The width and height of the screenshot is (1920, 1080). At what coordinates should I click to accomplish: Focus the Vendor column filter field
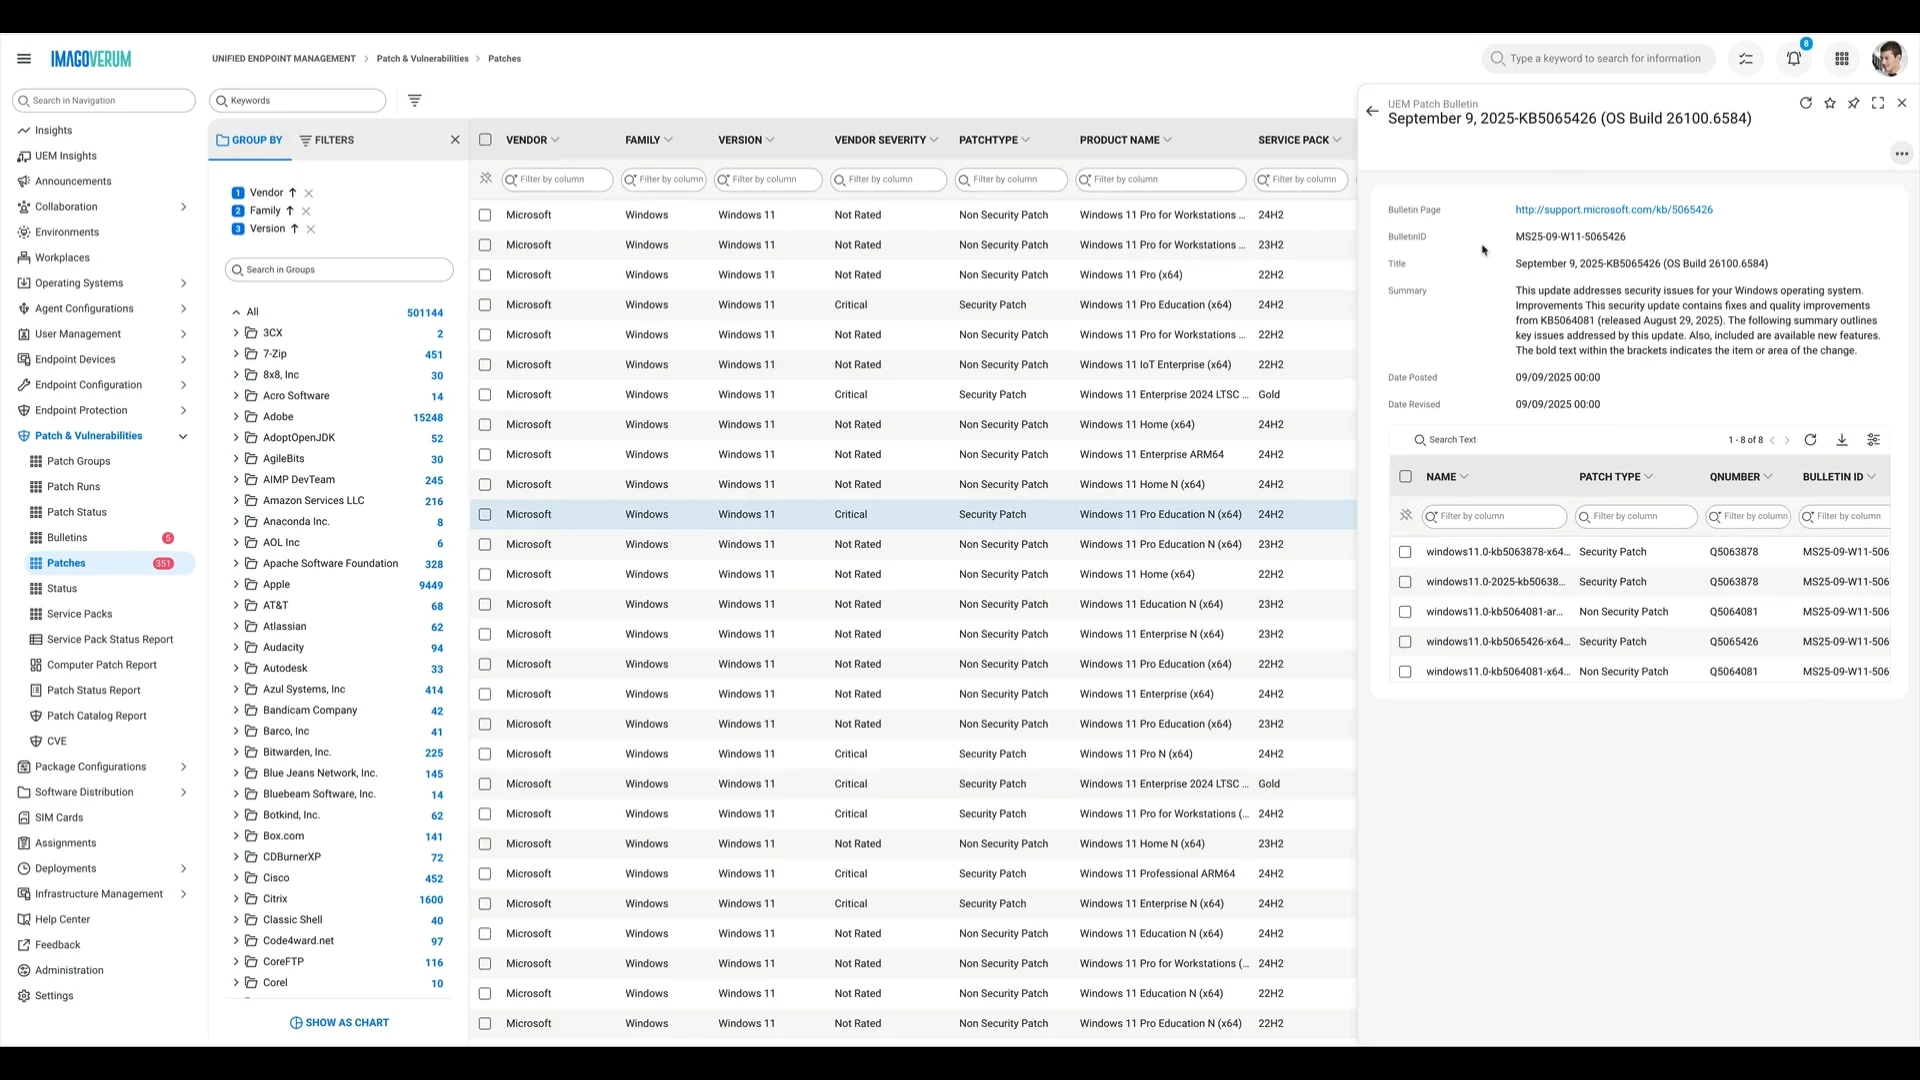557,180
